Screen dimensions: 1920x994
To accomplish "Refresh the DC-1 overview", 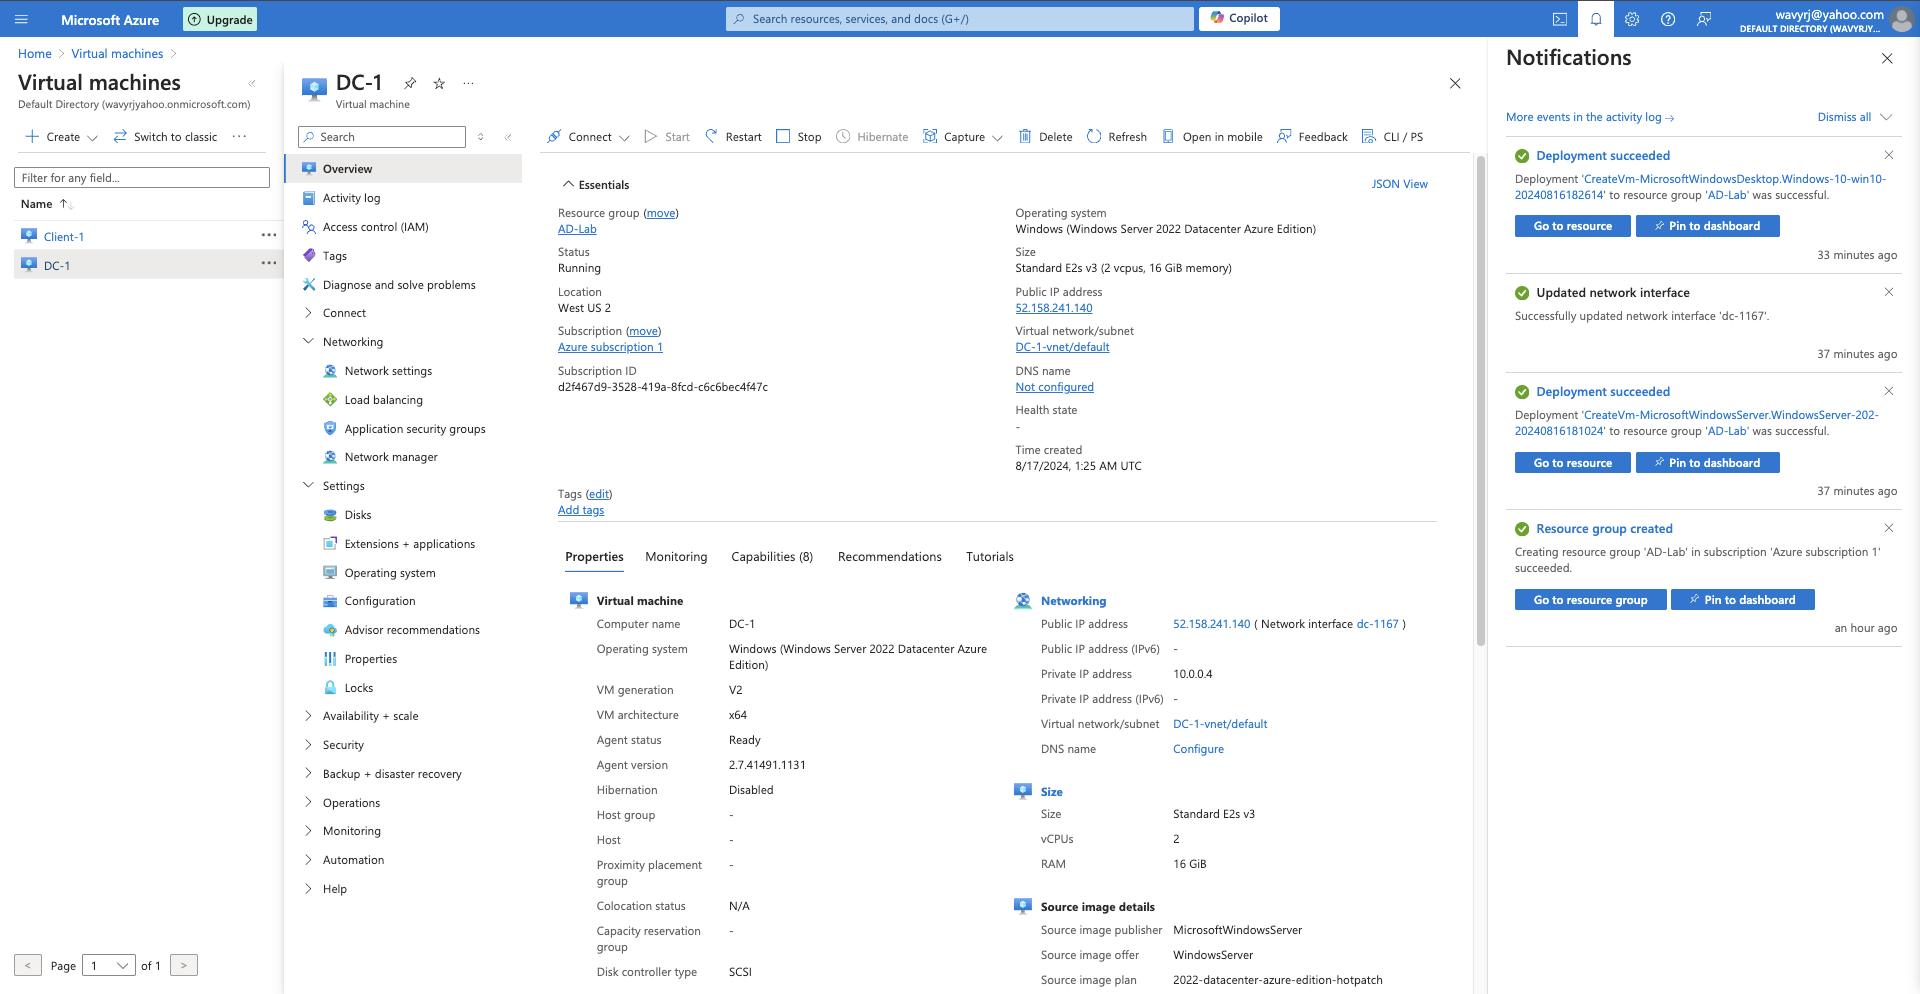I will (1117, 137).
